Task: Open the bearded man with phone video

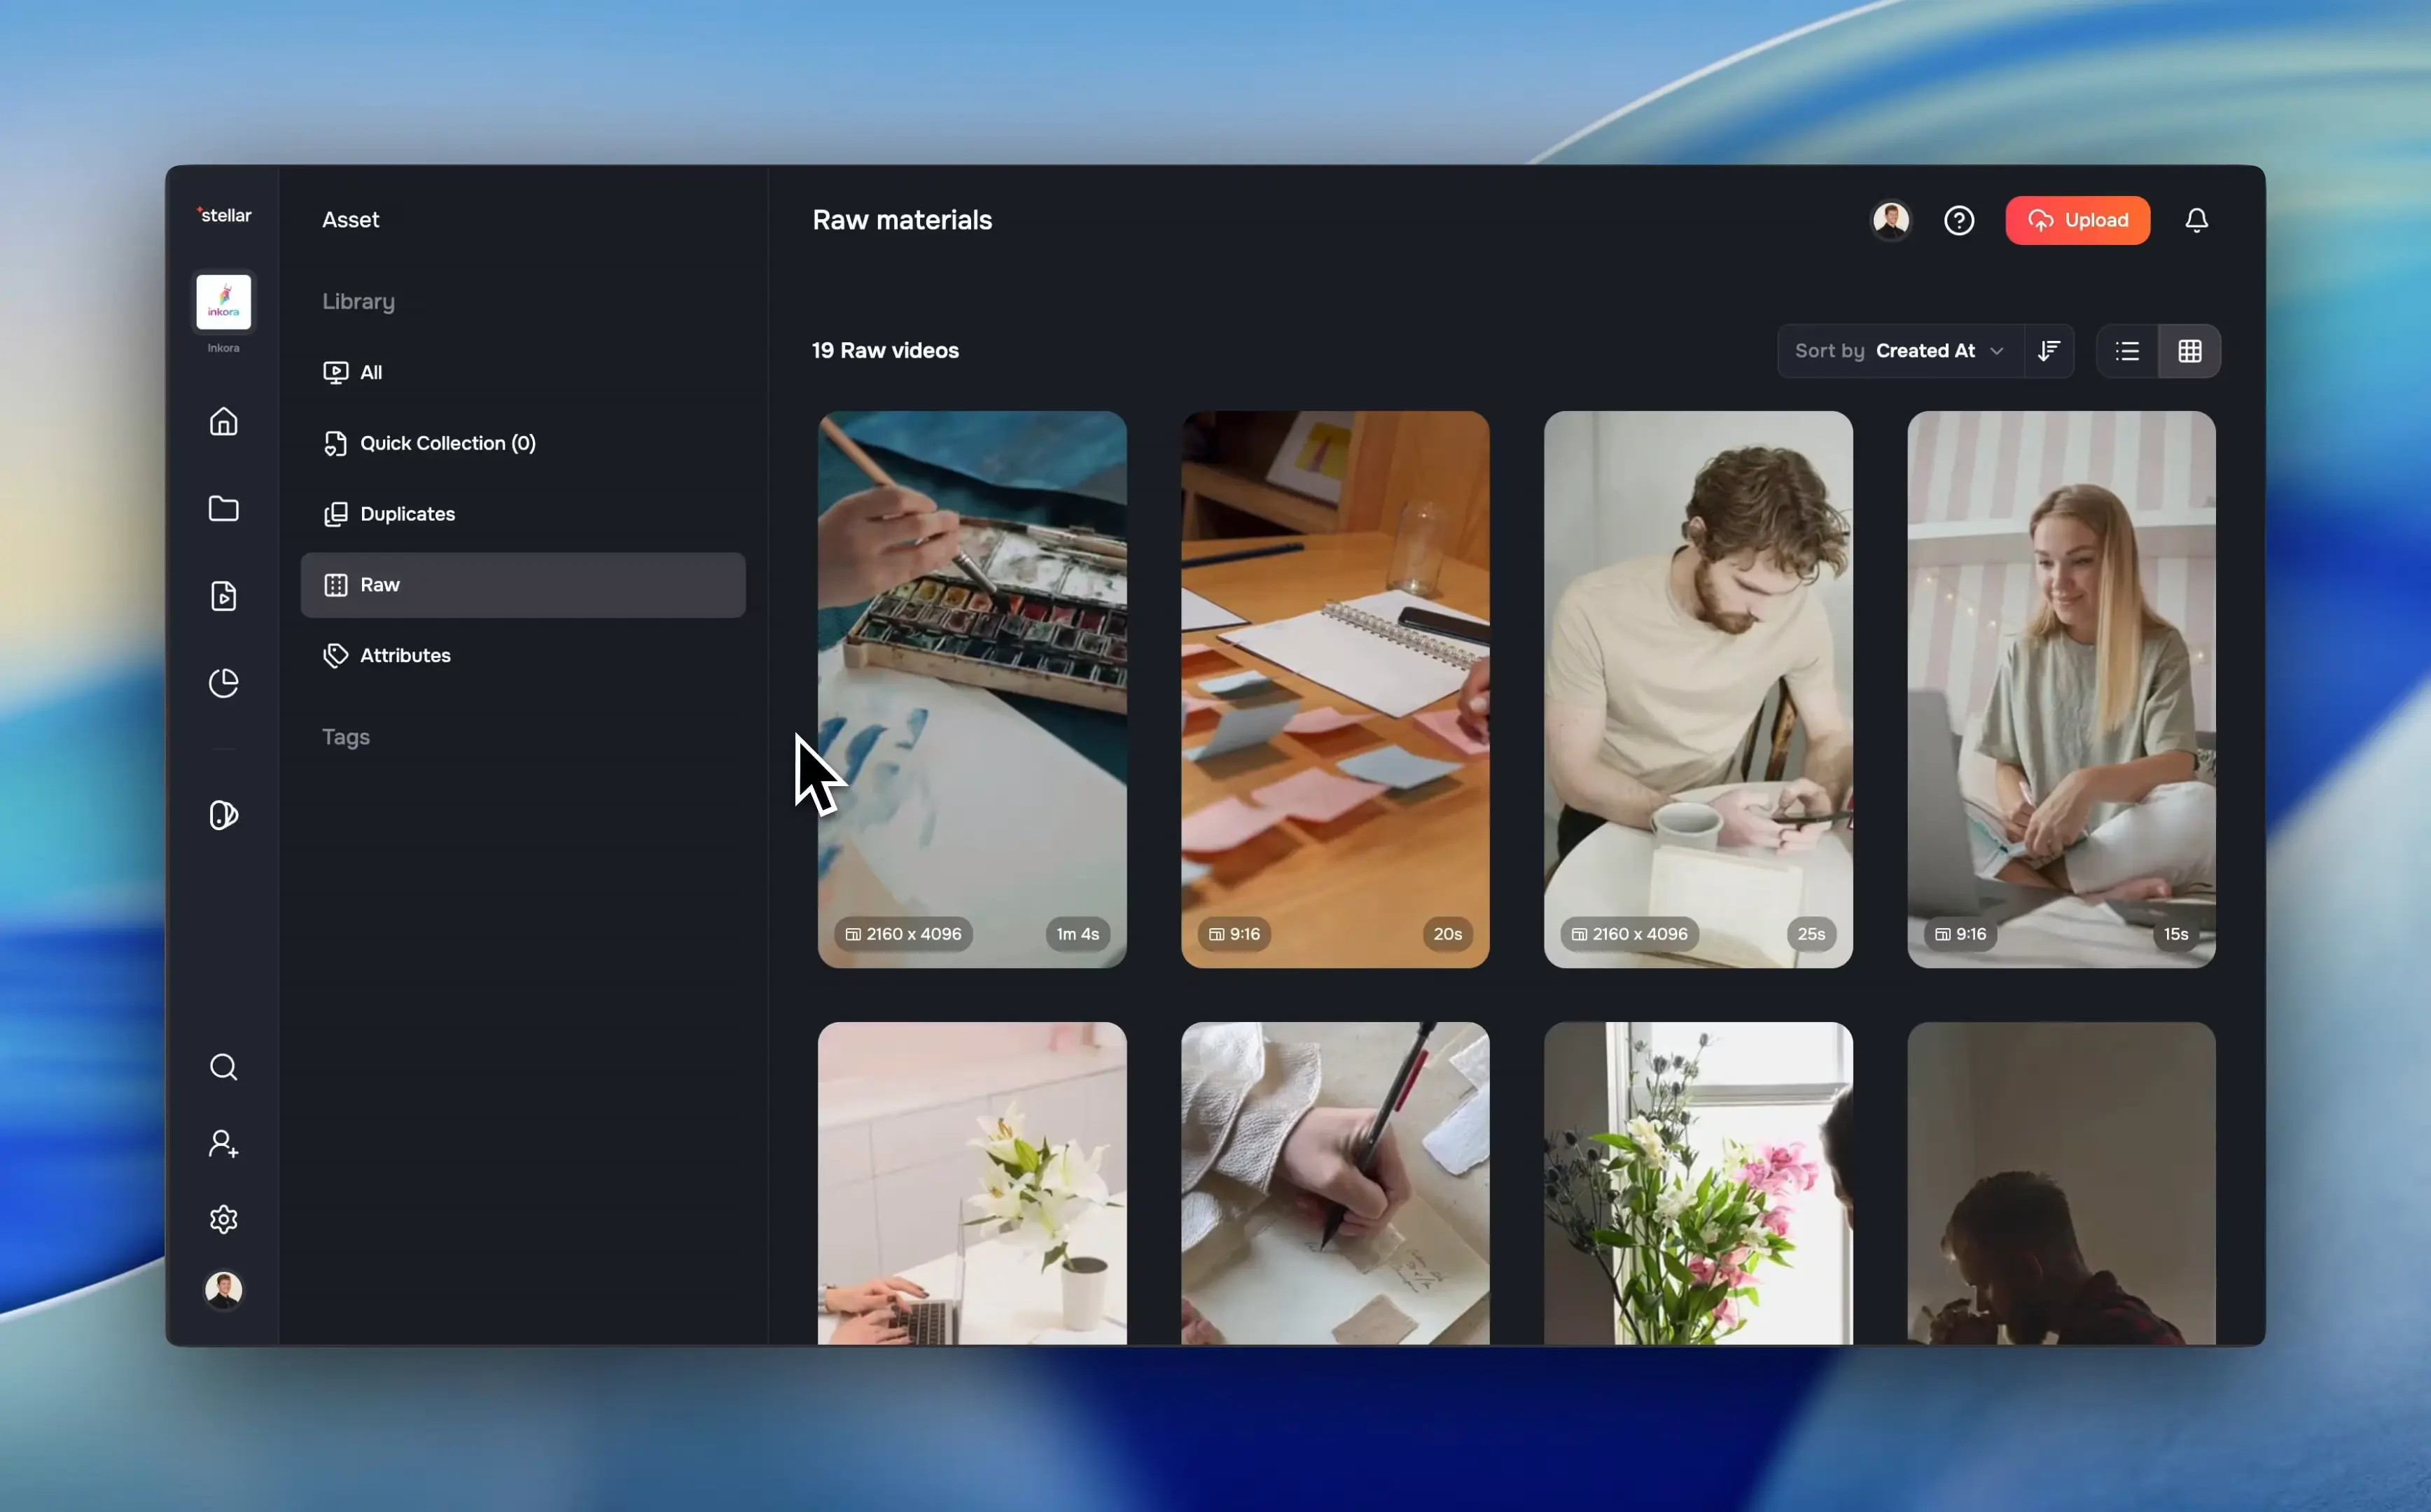Action: [1698, 689]
